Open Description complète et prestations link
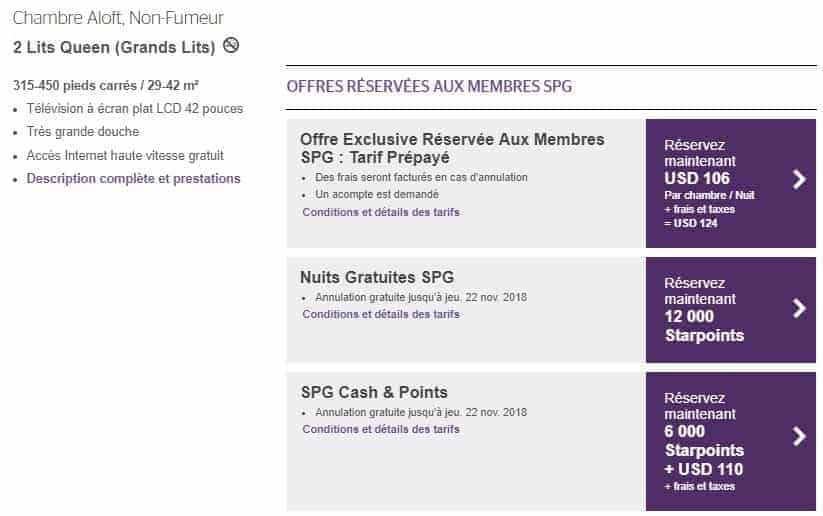Image resolution: width=823 pixels, height=516 pixels. pyautogui.click(x=133, y=179)
